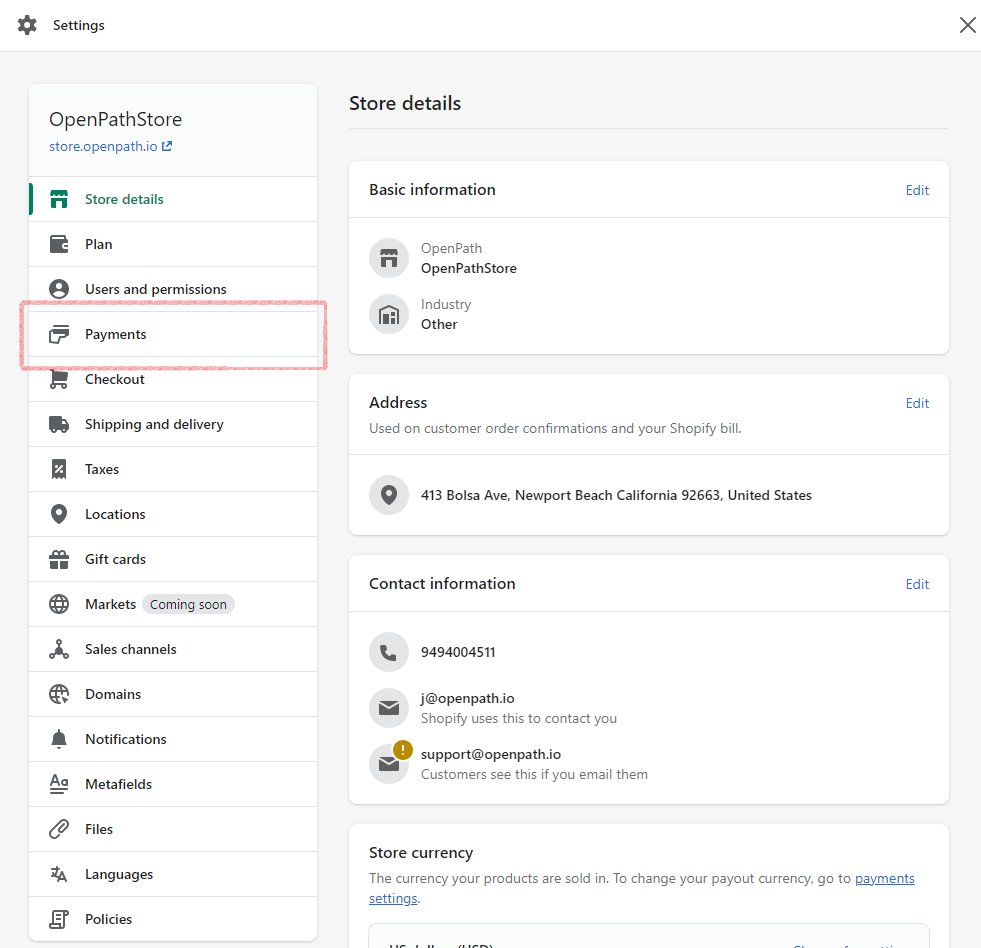
Task: Click the j@openpath.io email text
Action: click(467, 698)
